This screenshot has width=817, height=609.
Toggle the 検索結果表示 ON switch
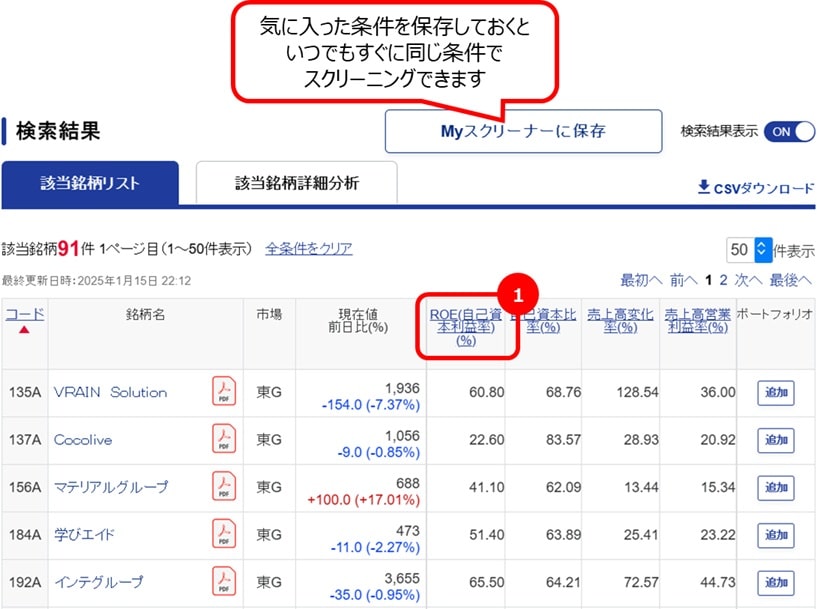(x=789, y=131)
